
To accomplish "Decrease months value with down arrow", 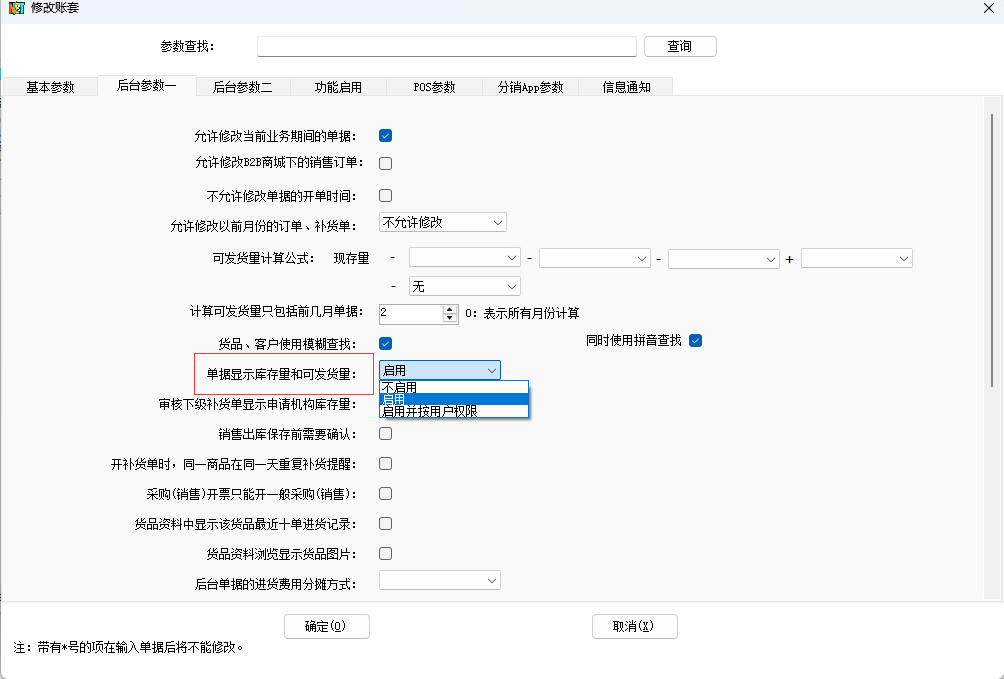I will 450,318.
